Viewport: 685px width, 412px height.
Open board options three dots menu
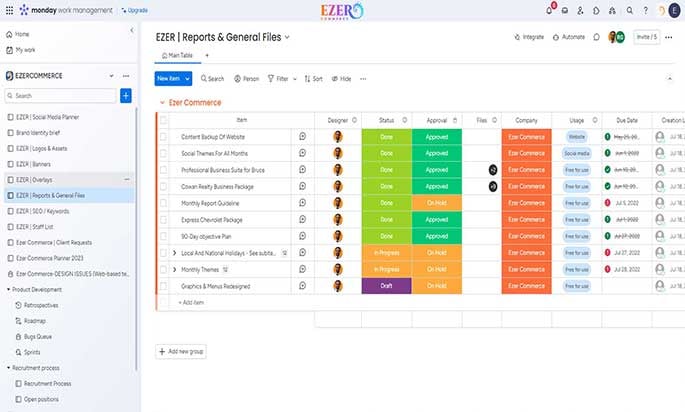669,37
